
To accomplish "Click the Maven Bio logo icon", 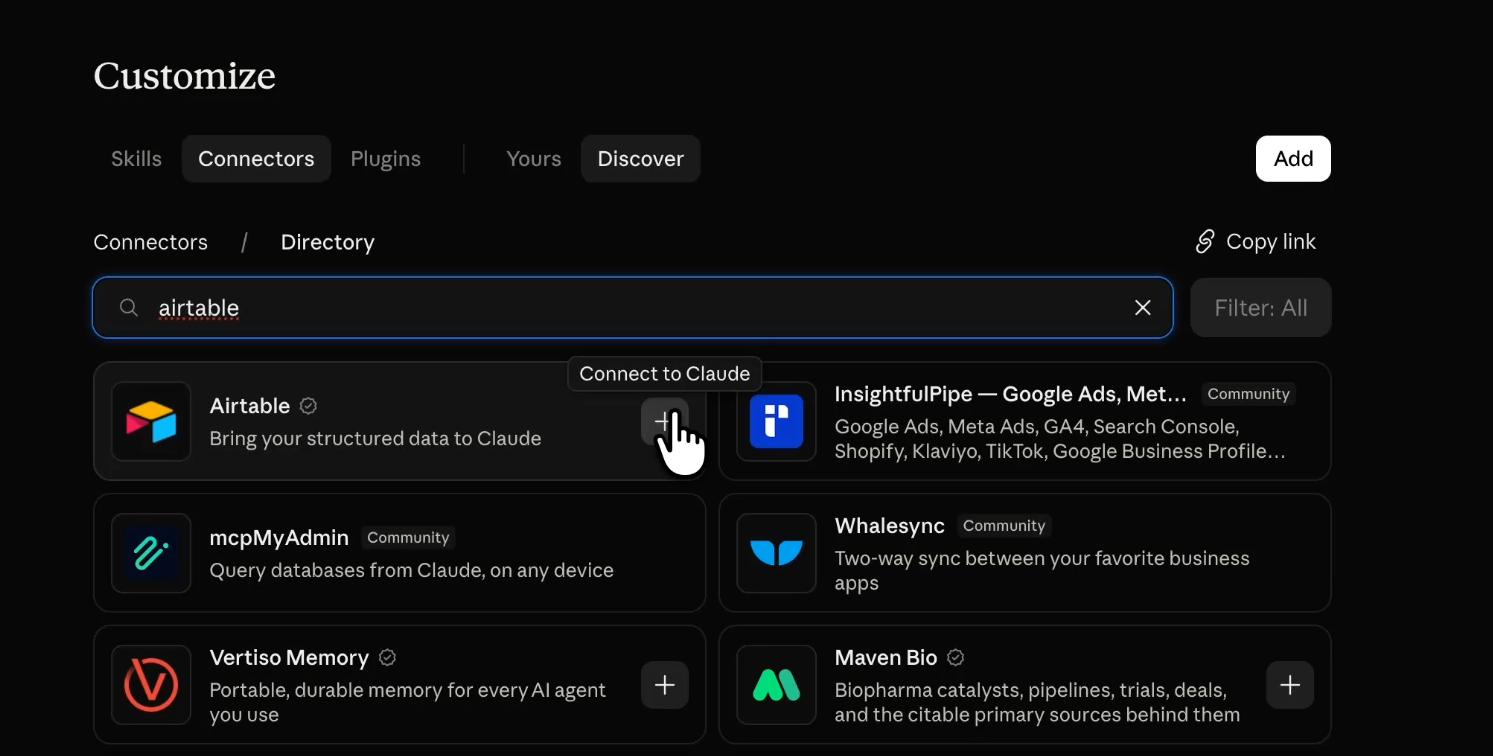I will coord(776,685).
